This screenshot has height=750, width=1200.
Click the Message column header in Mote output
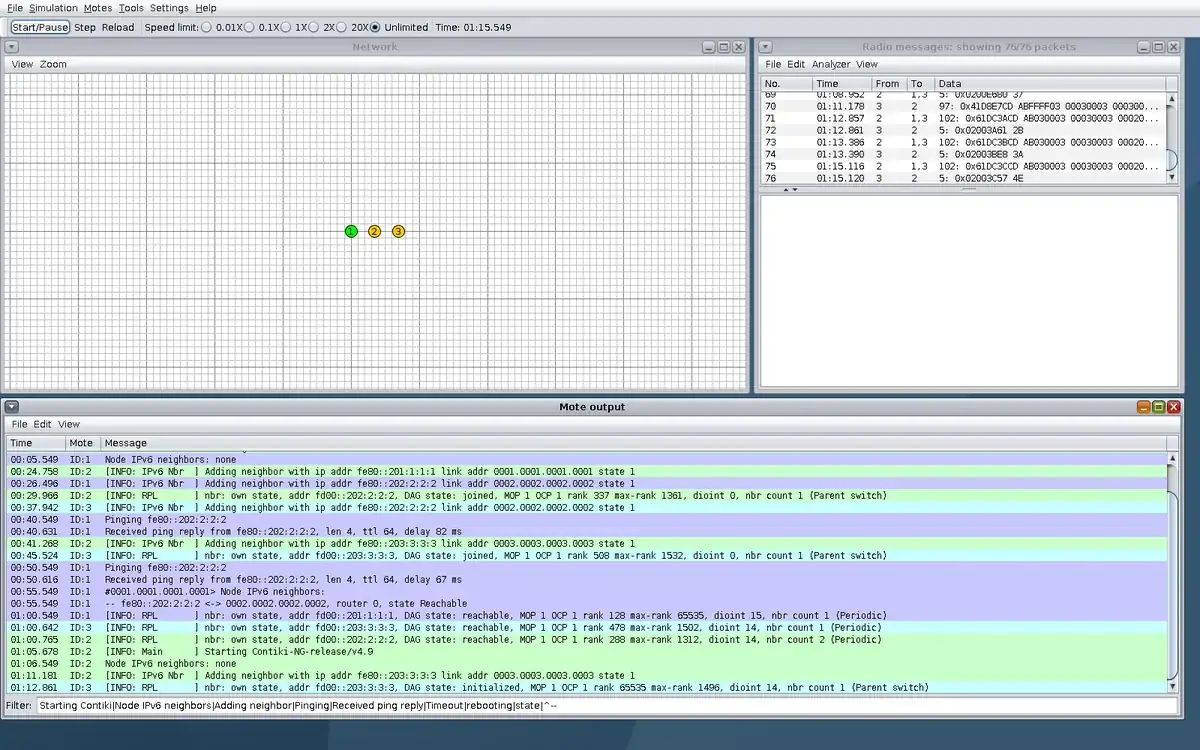click(634, 443)
